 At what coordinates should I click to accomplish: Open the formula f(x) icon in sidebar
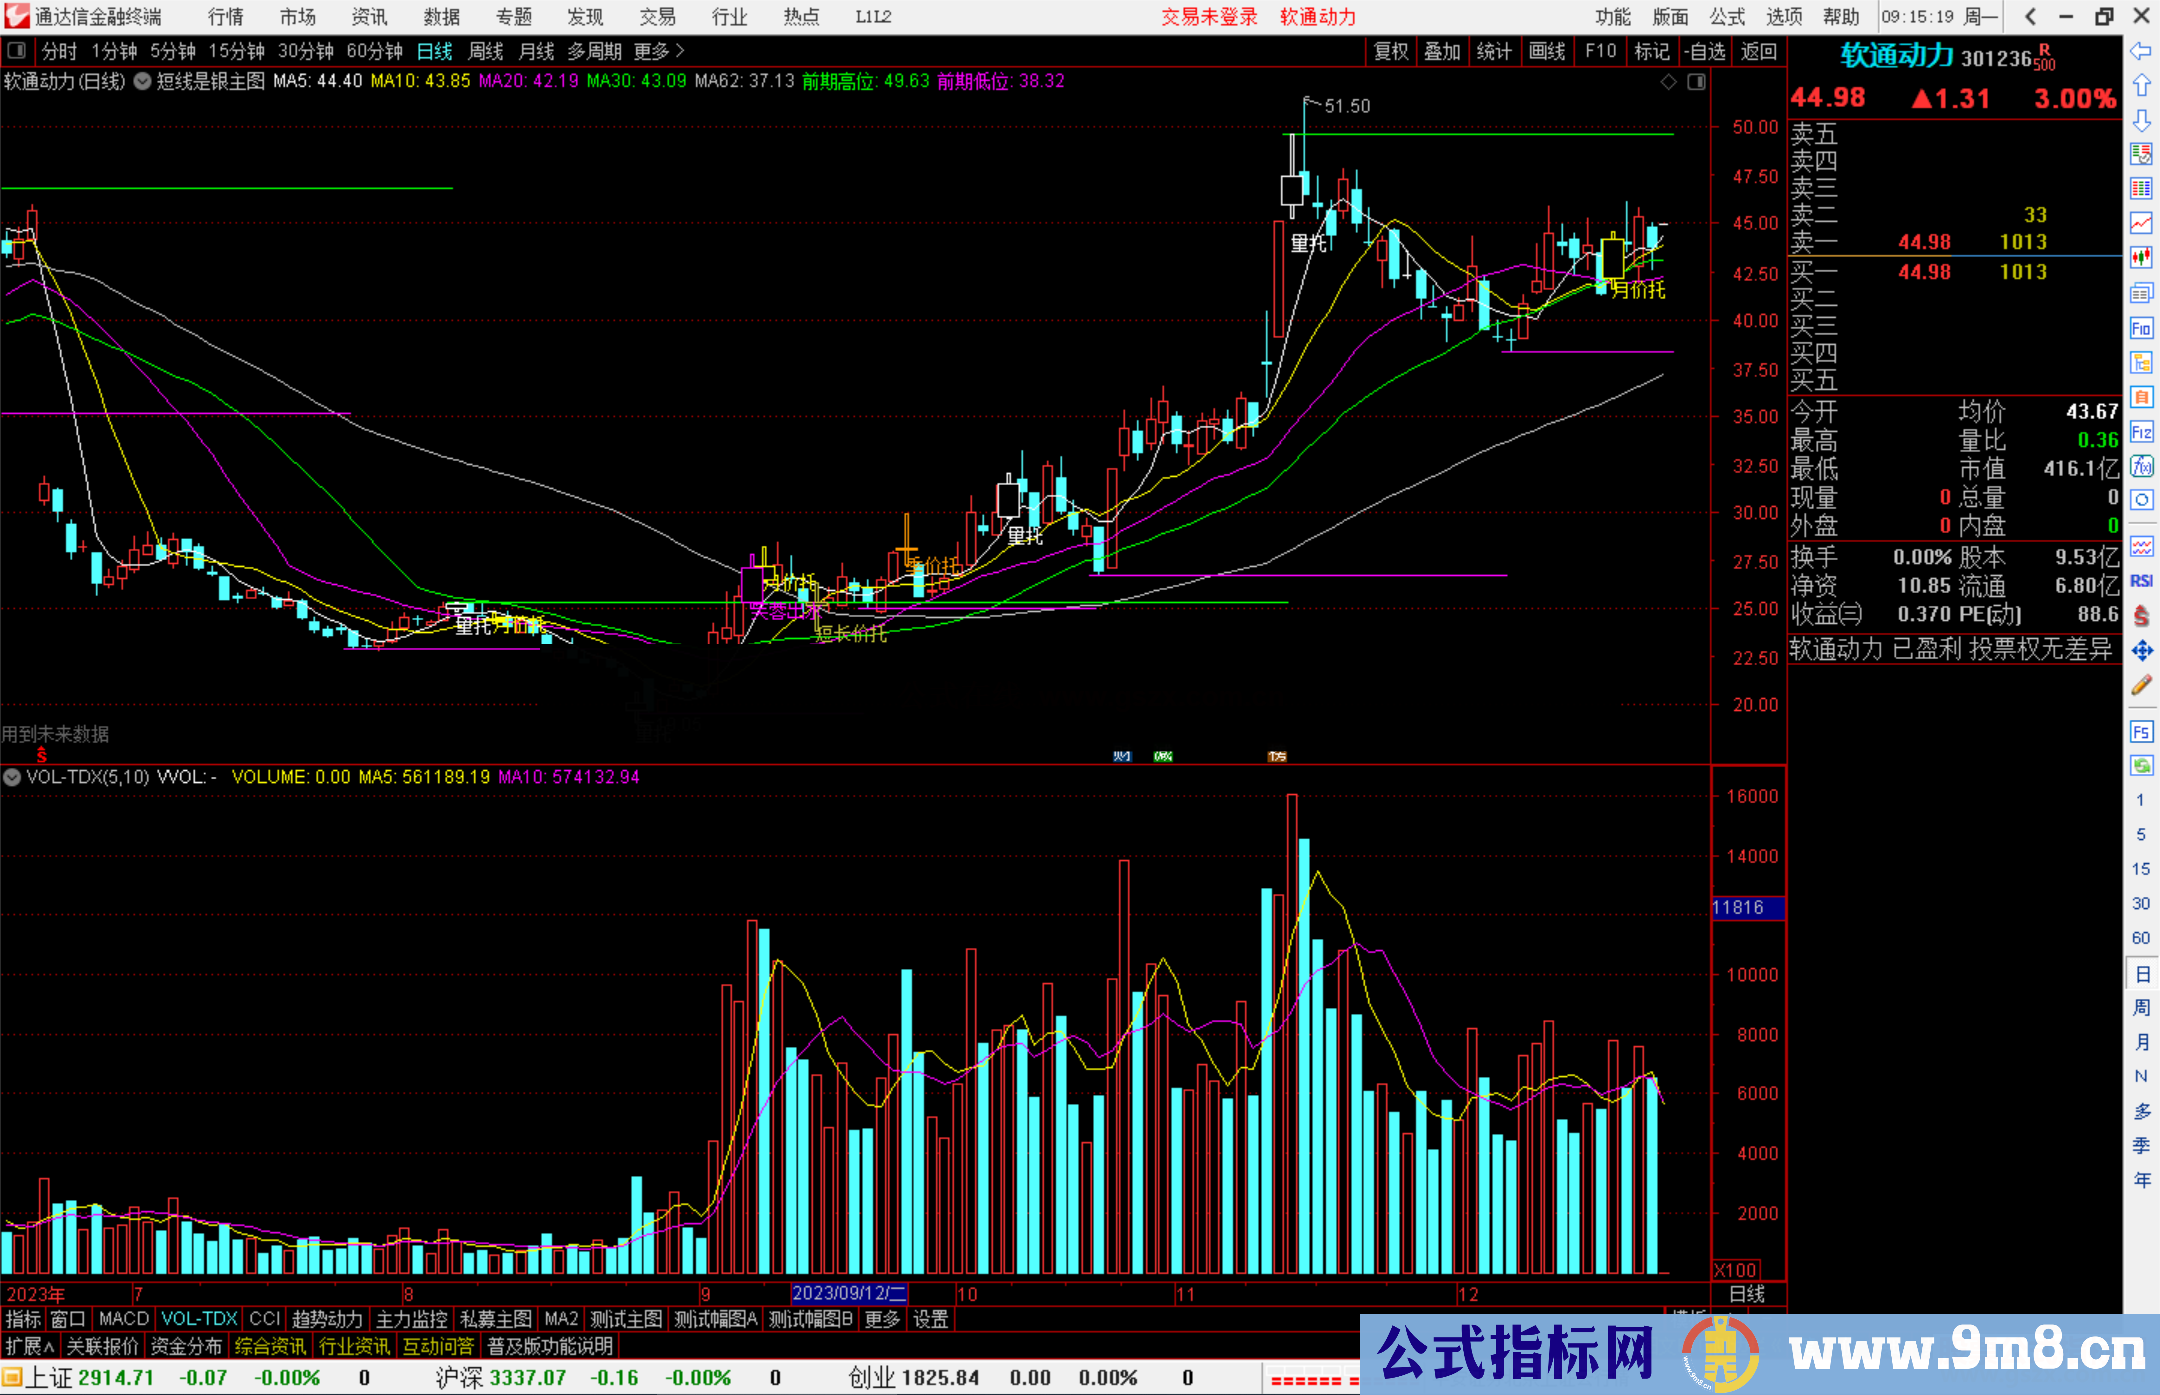(2141, 466)
